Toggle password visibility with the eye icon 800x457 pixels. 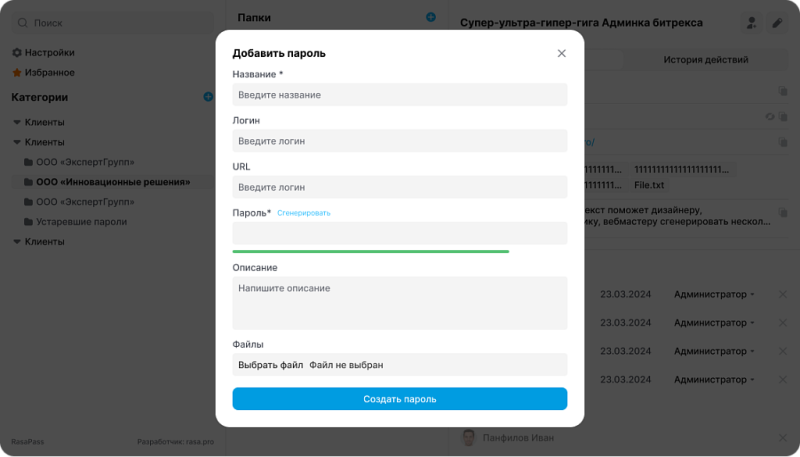pyautogui.click(x=769, y=117)
